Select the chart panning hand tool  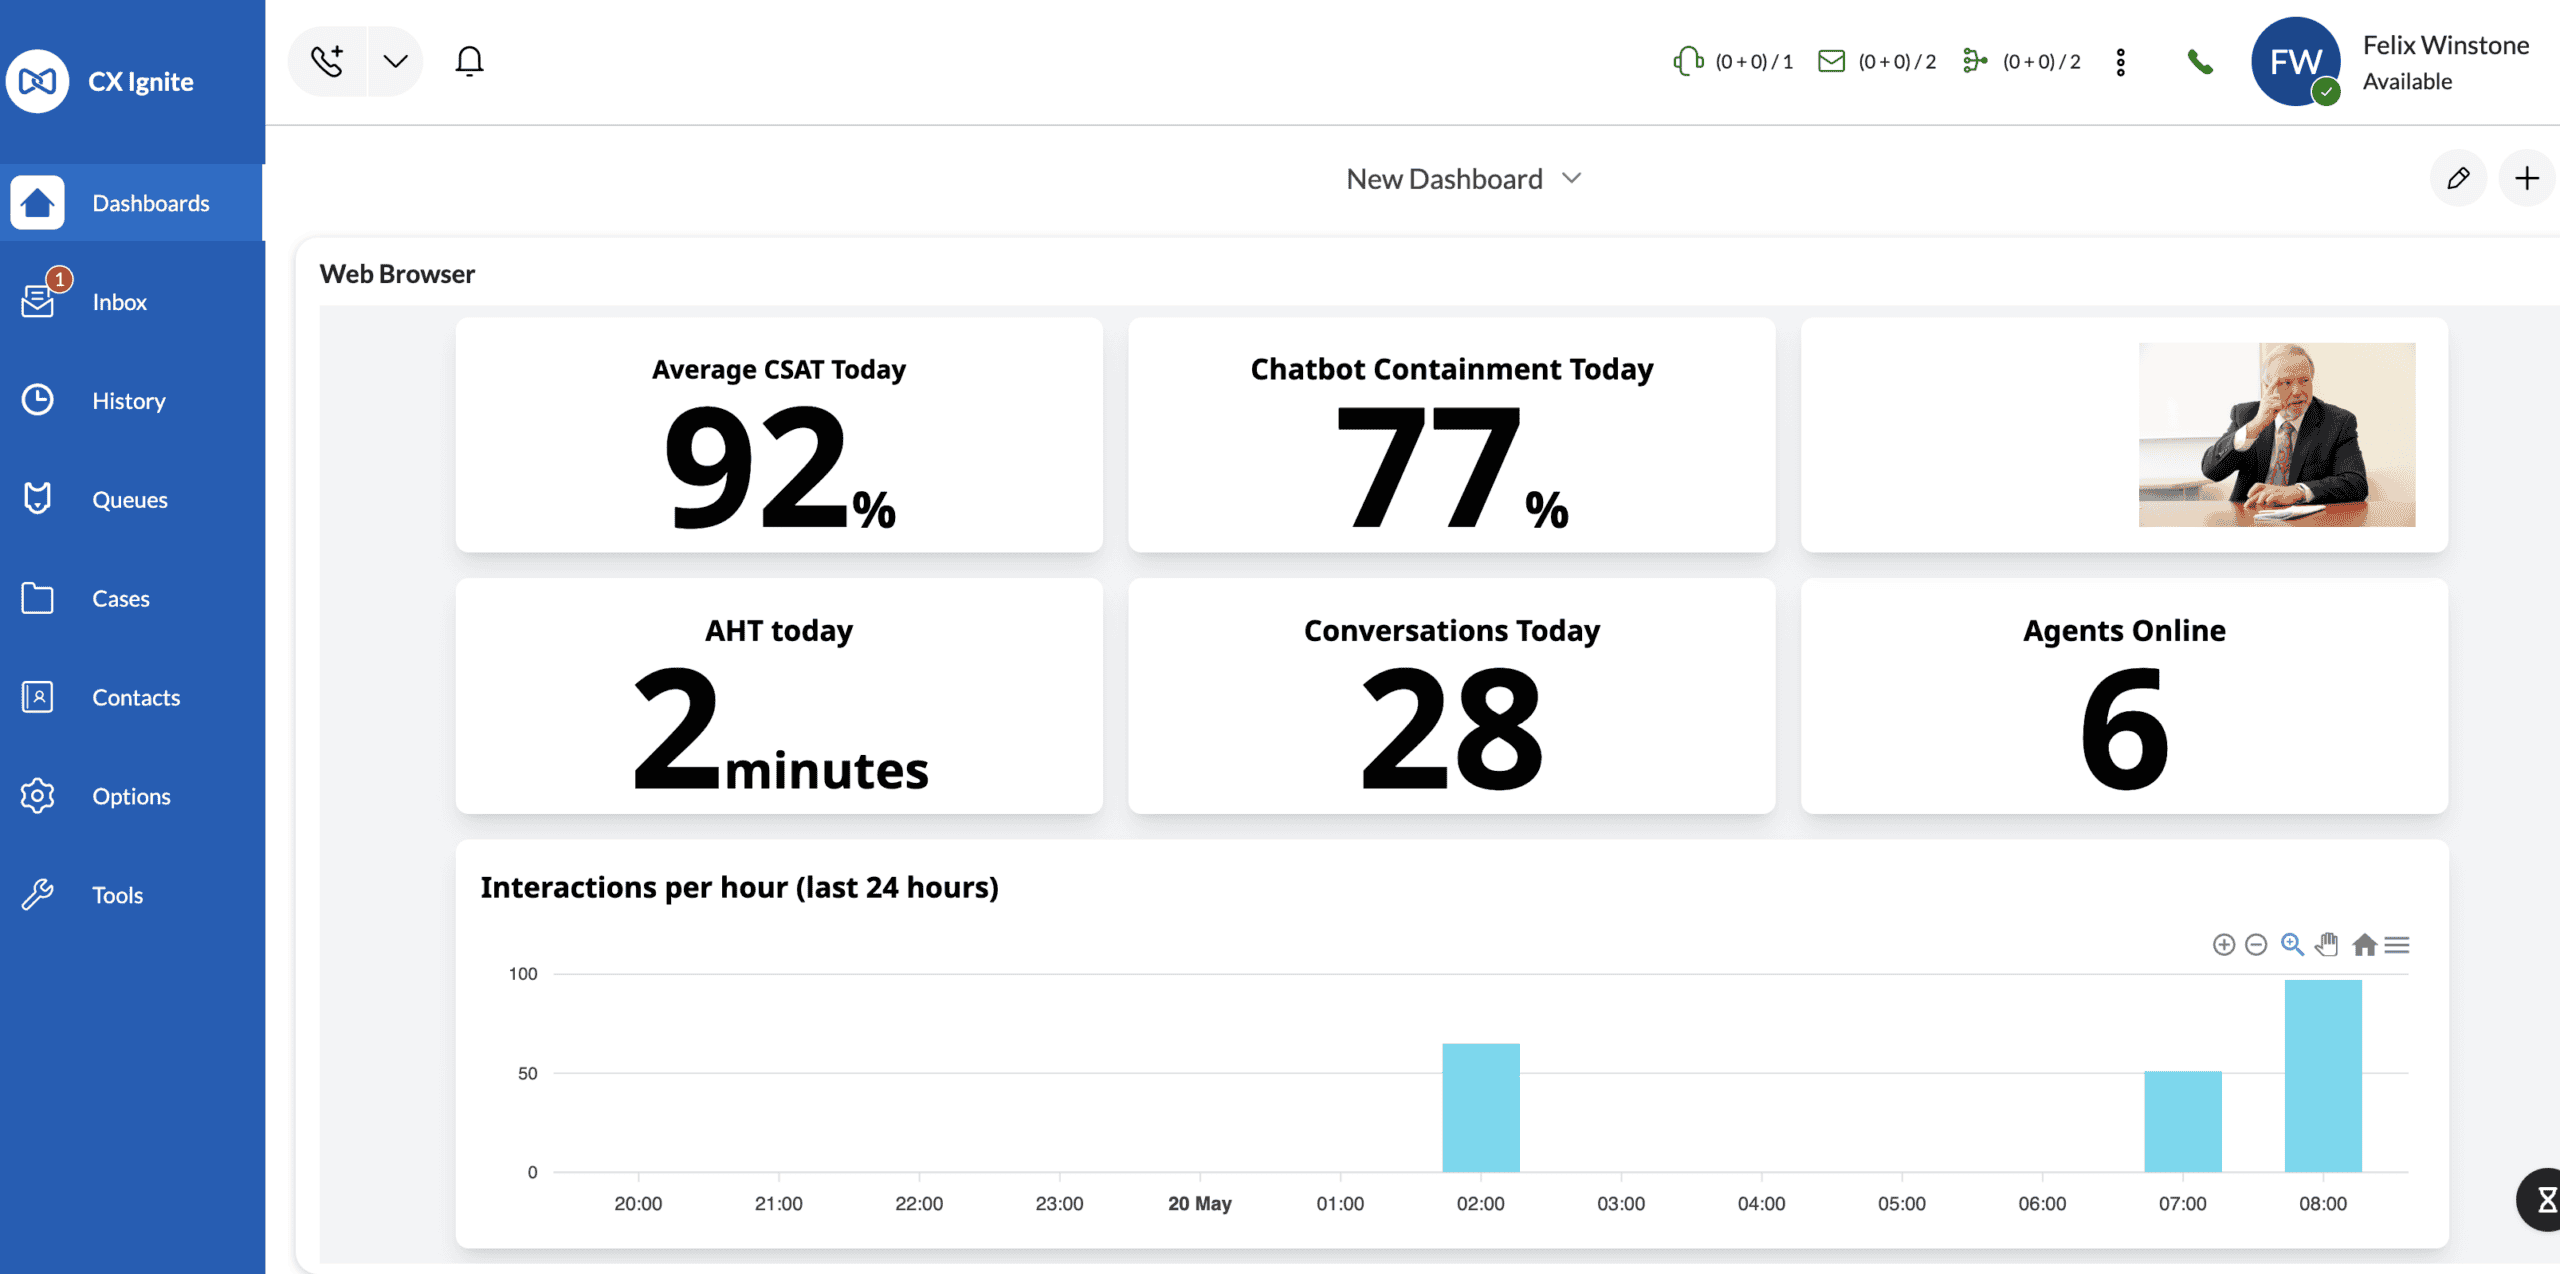click(2327, 944)
